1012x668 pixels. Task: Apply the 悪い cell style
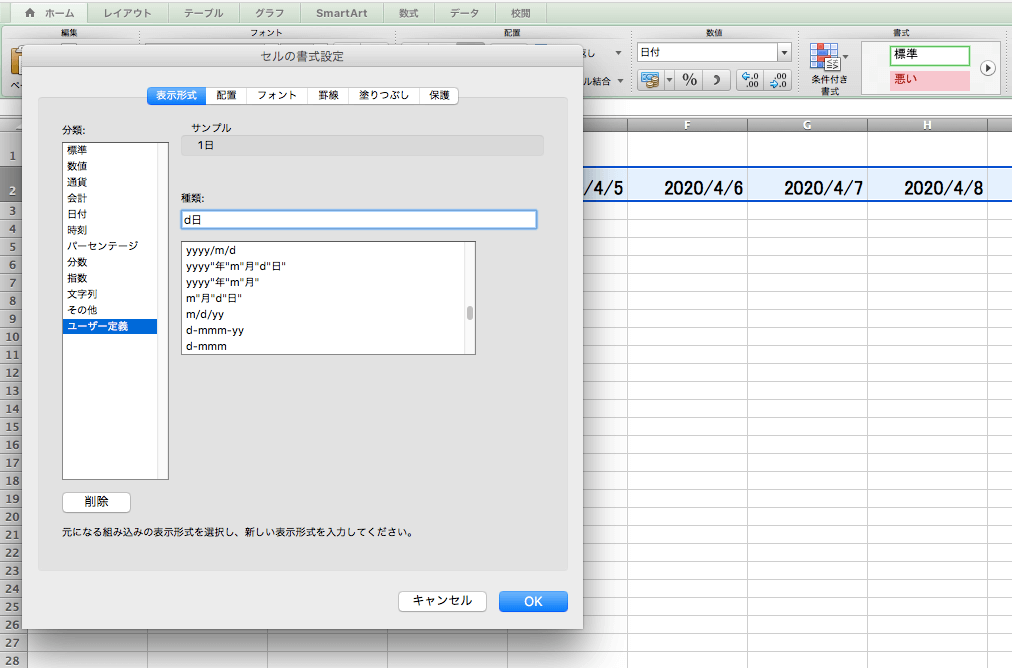point(930,80)
